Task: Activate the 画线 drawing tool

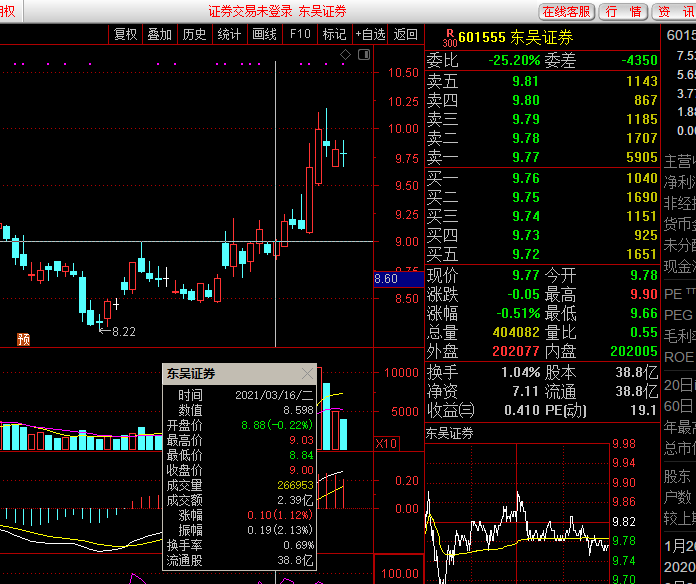Action: tap(265, 34)
